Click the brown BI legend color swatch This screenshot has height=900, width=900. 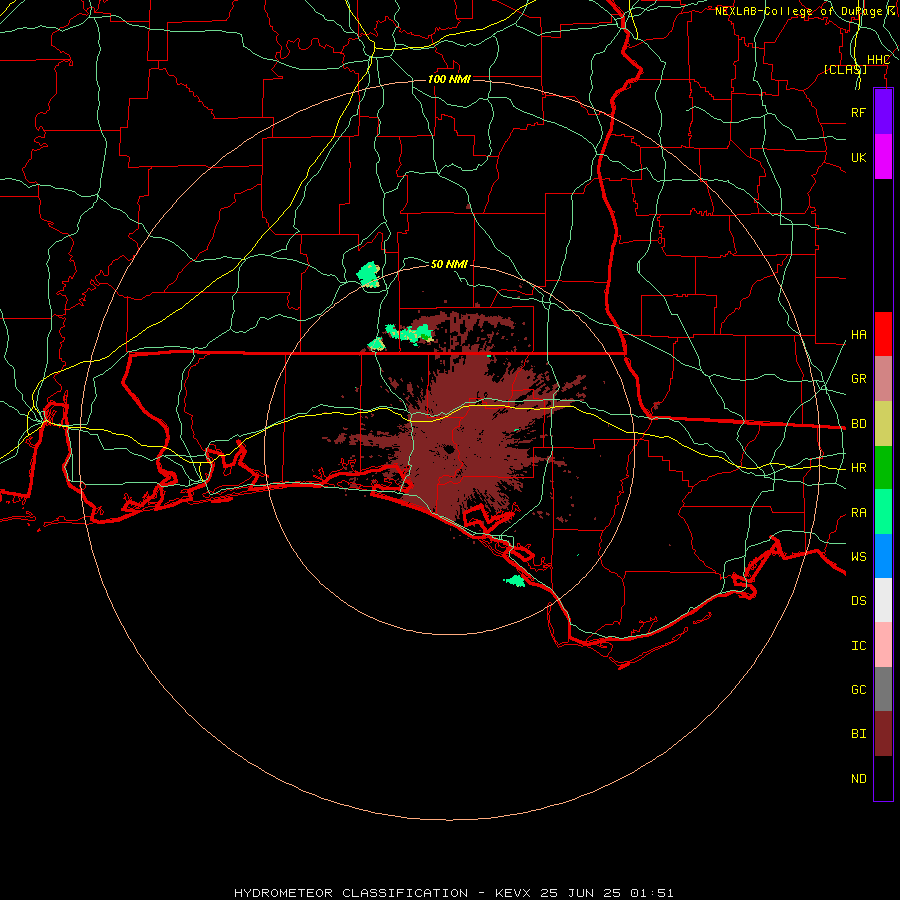[x=883, y=734]
